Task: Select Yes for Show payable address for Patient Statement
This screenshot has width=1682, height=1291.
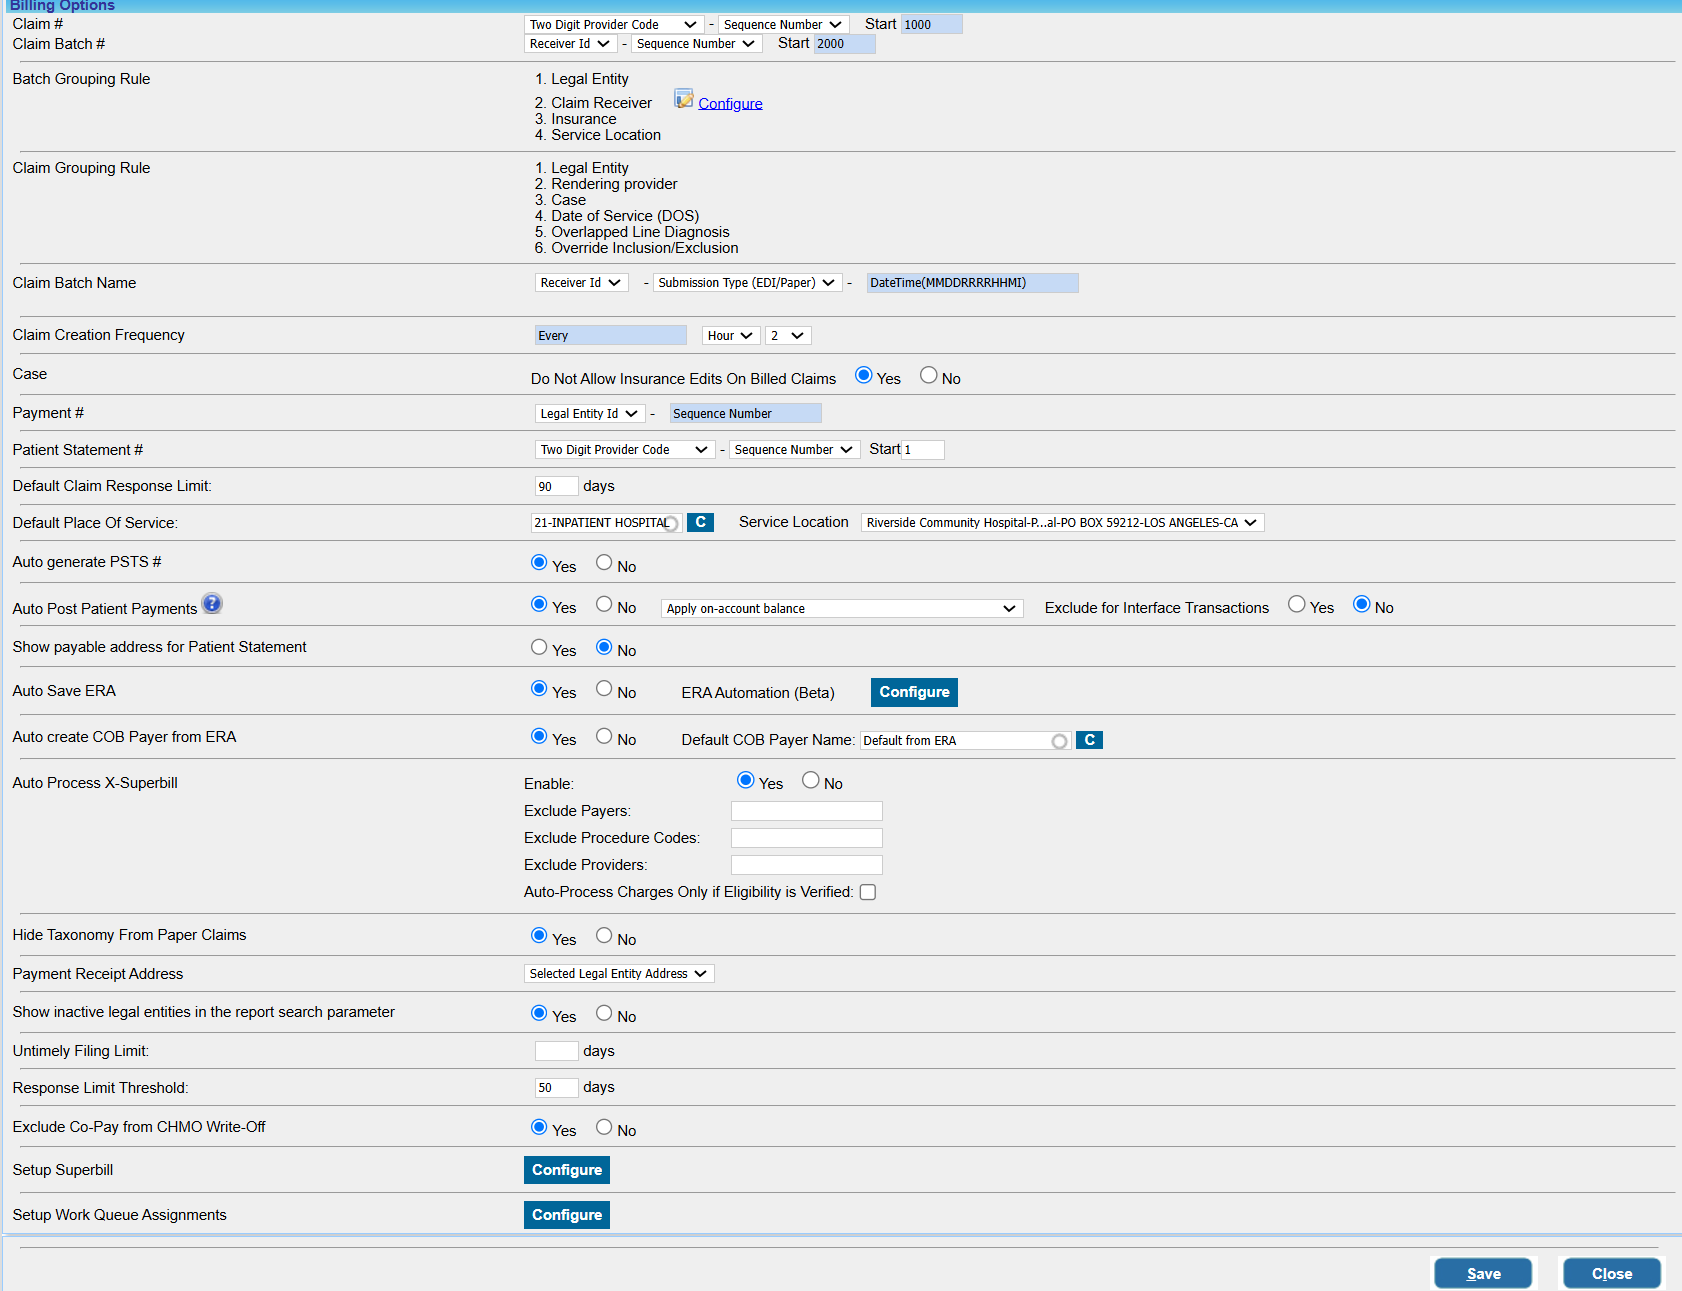Action: click(x=539, y=647)
